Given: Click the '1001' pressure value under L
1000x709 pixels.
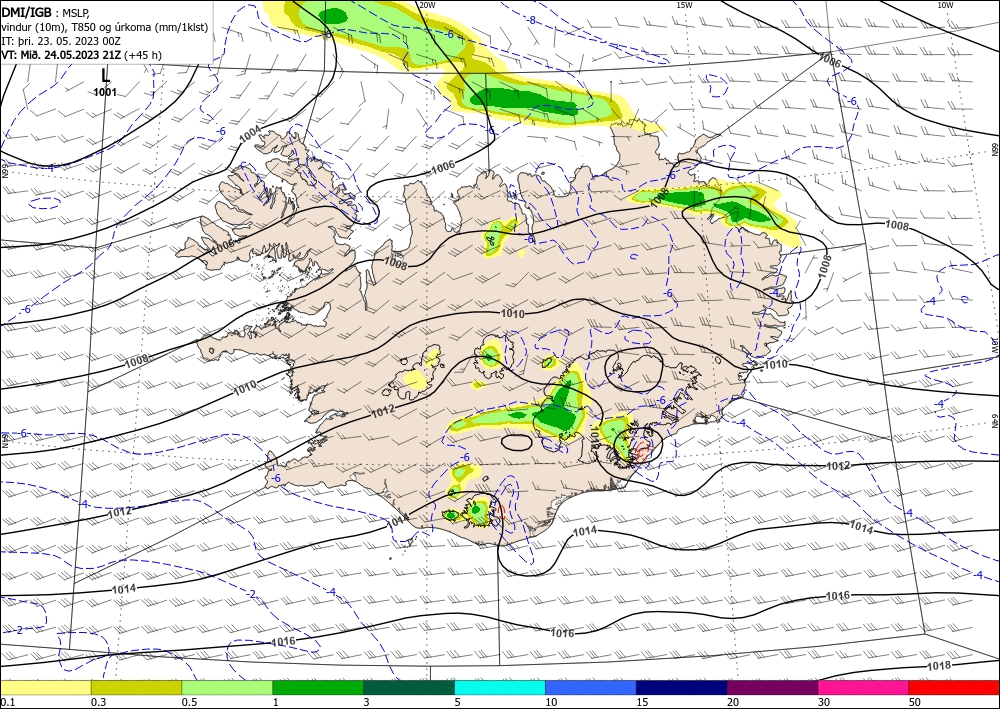Looking at the screenshot, I should tap(105, 92).
